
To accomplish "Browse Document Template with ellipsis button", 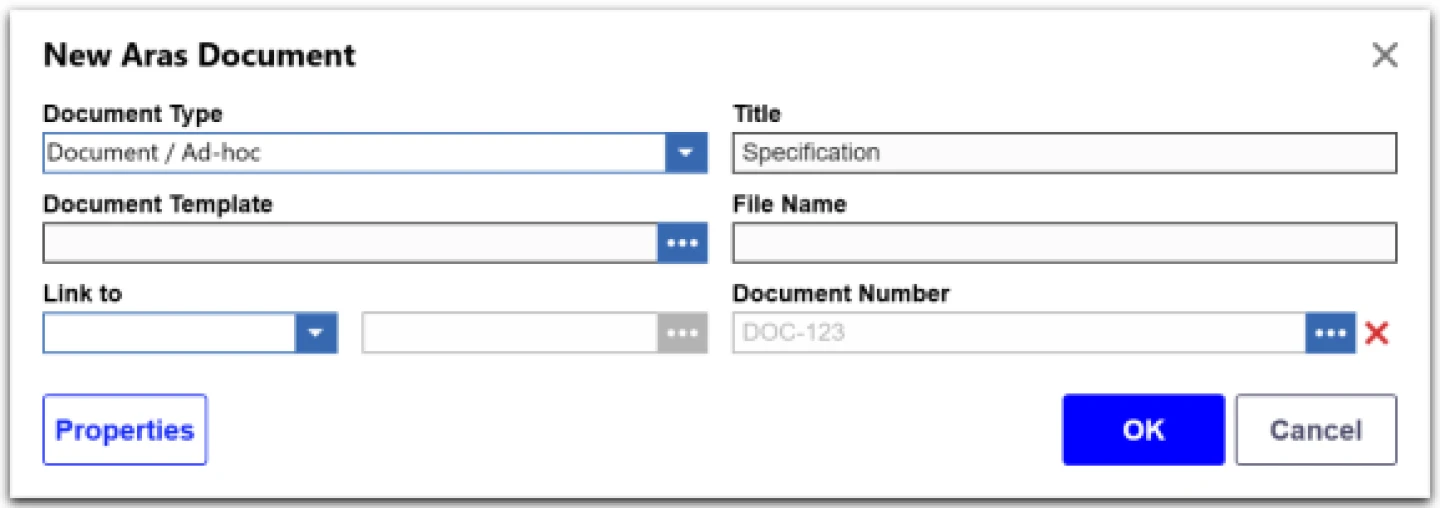I will click(682, 243).
